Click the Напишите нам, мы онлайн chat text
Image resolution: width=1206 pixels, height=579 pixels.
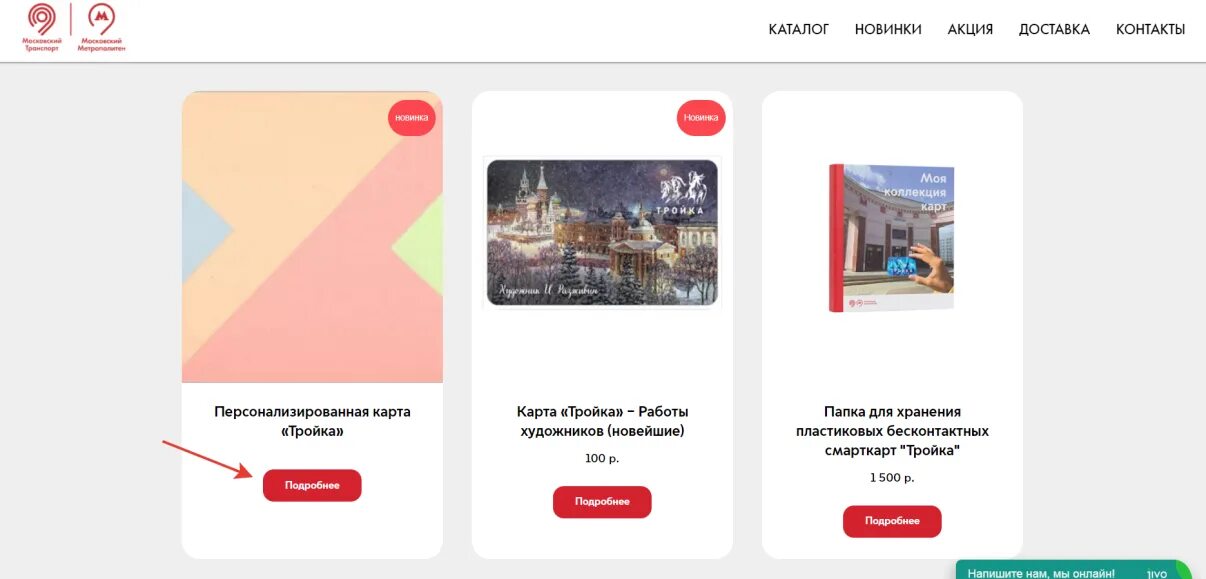[x=1040, y=573]
